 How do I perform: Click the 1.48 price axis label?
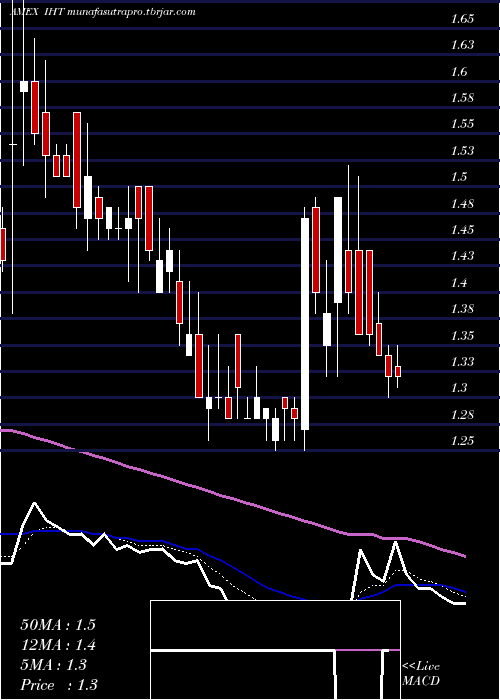462,204
